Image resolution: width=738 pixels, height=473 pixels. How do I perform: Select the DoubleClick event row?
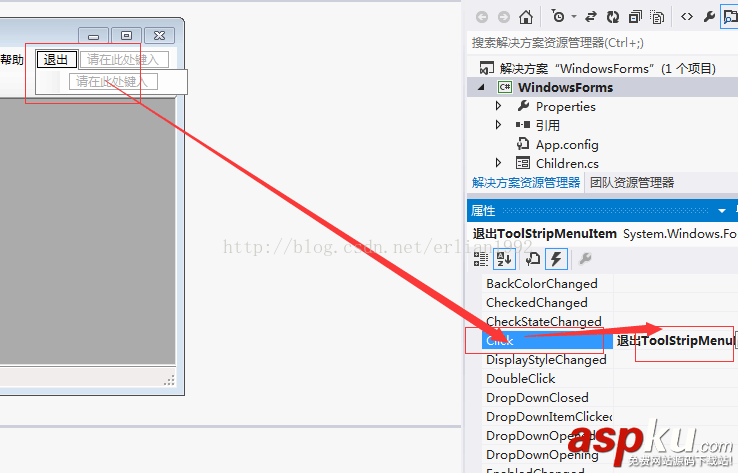(548, 378)
